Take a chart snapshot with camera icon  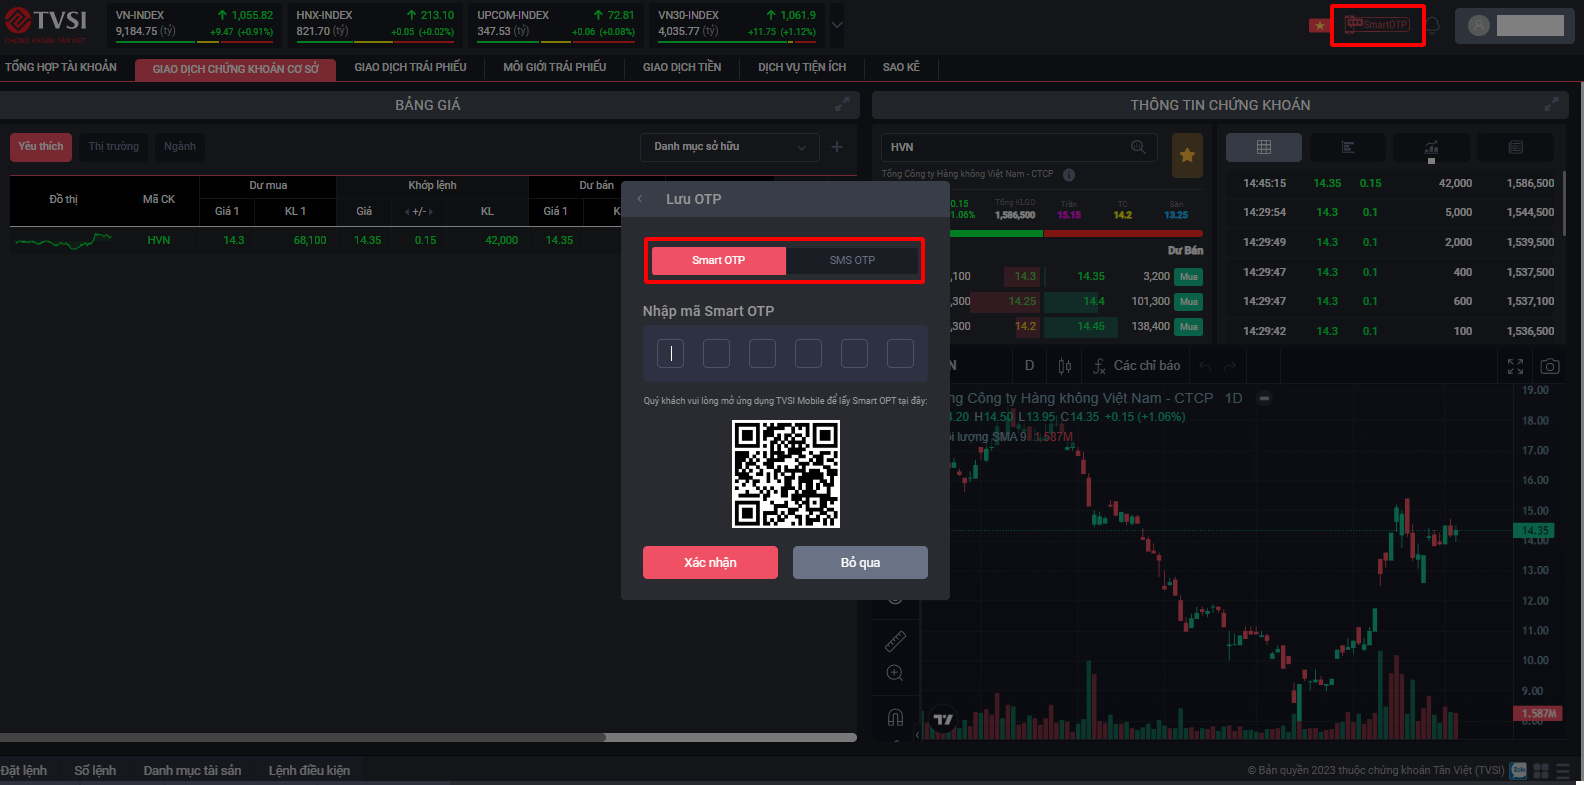1549,367
